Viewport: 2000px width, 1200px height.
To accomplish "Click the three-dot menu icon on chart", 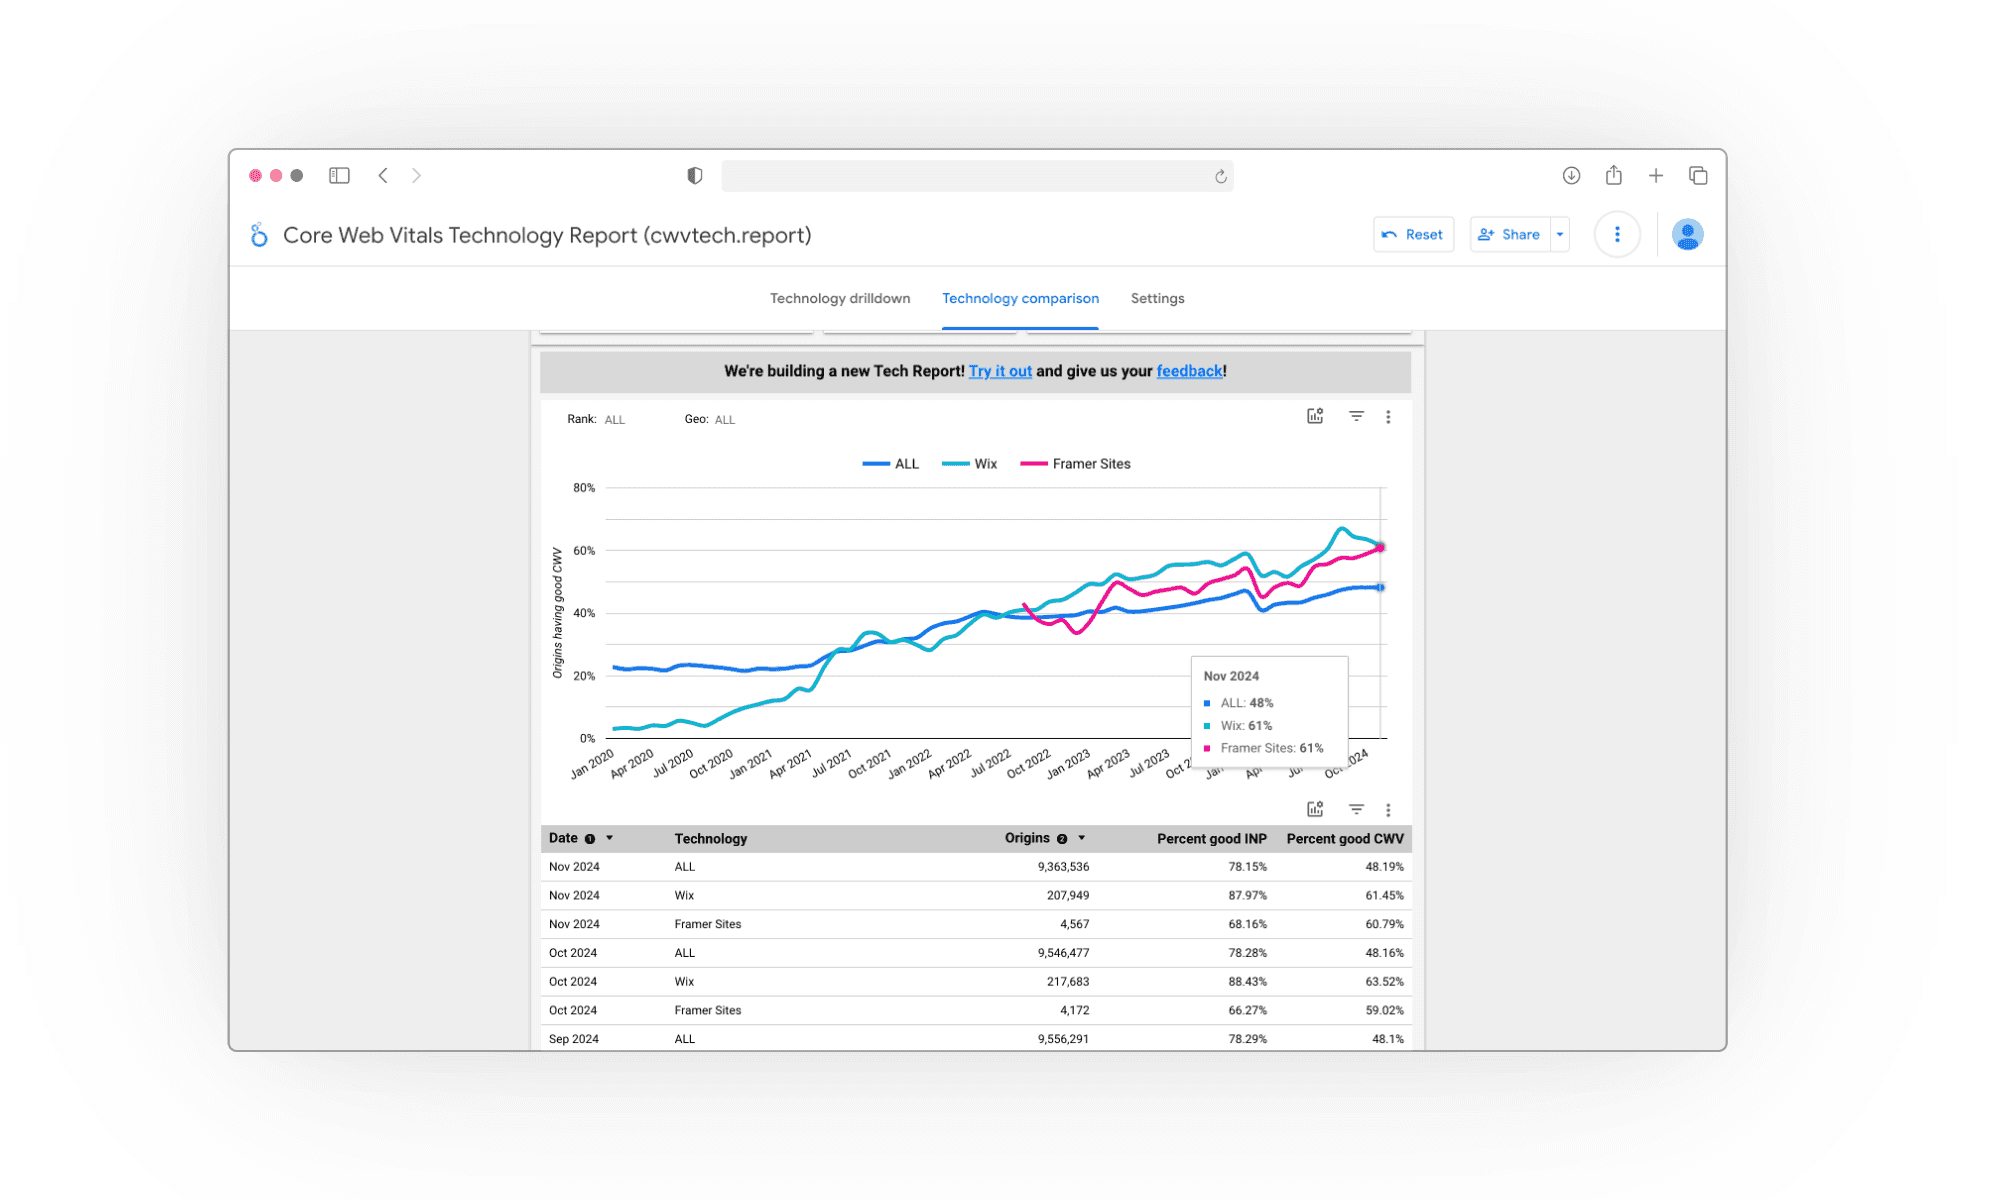I will click(1389, 417).
